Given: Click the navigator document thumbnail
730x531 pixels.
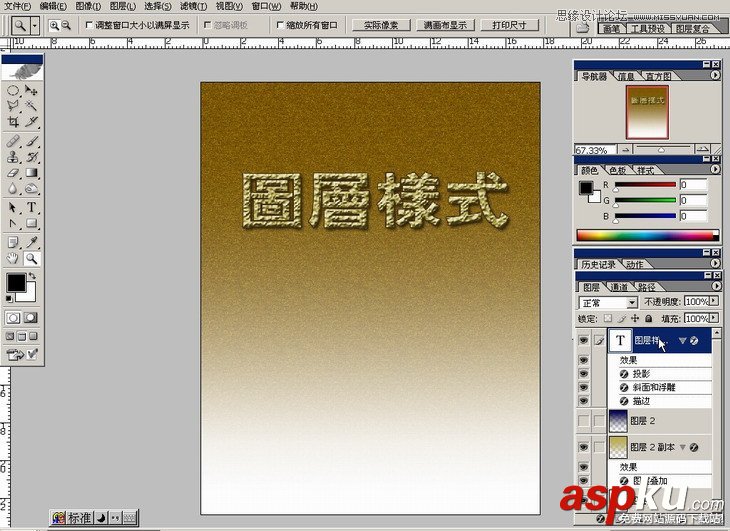Looking at the screenshot, I should click(647, 112).
